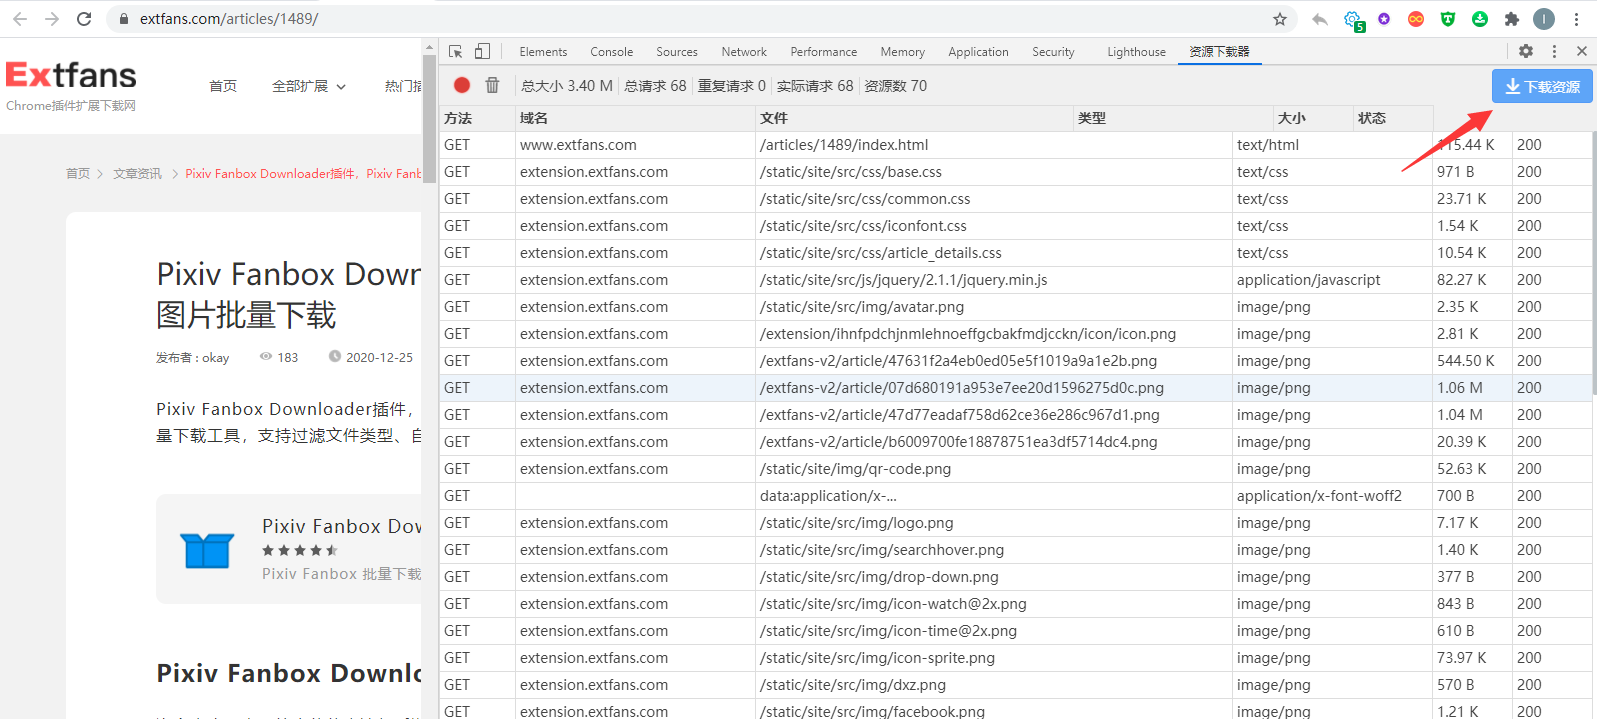Open the Chrome profile avatar

tap(1544, 19)
